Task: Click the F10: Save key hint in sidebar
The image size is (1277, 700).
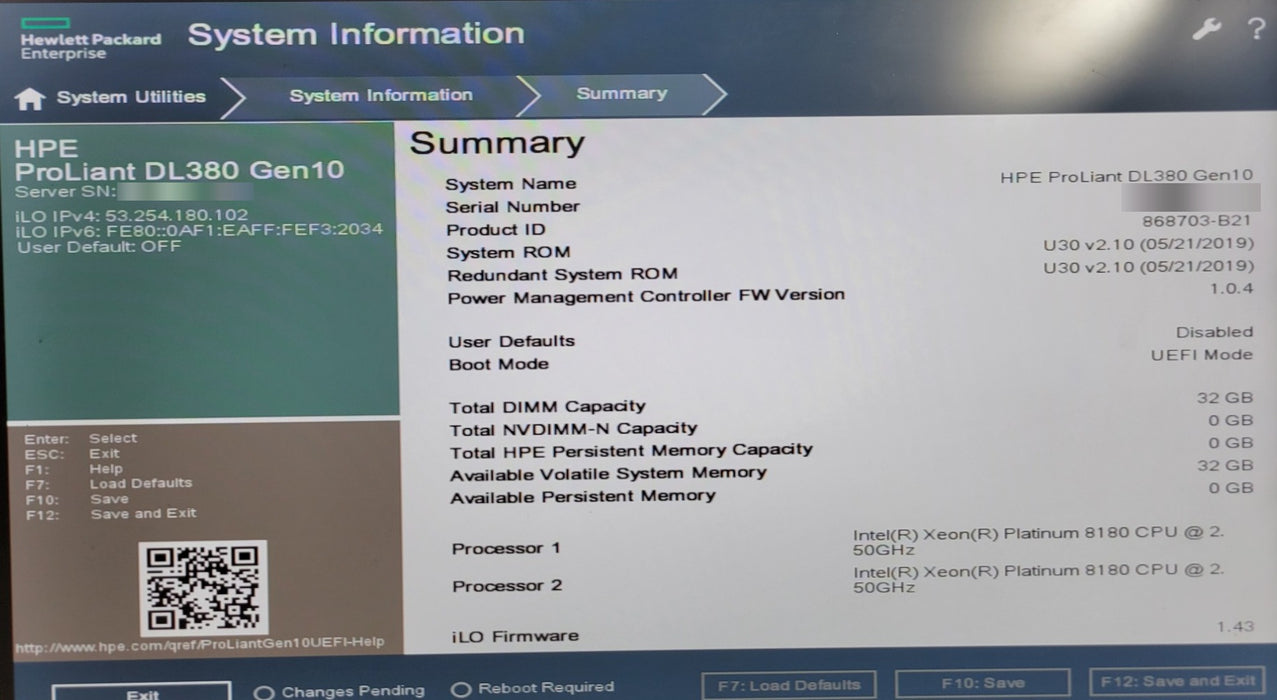Action: tap(77, 499)
